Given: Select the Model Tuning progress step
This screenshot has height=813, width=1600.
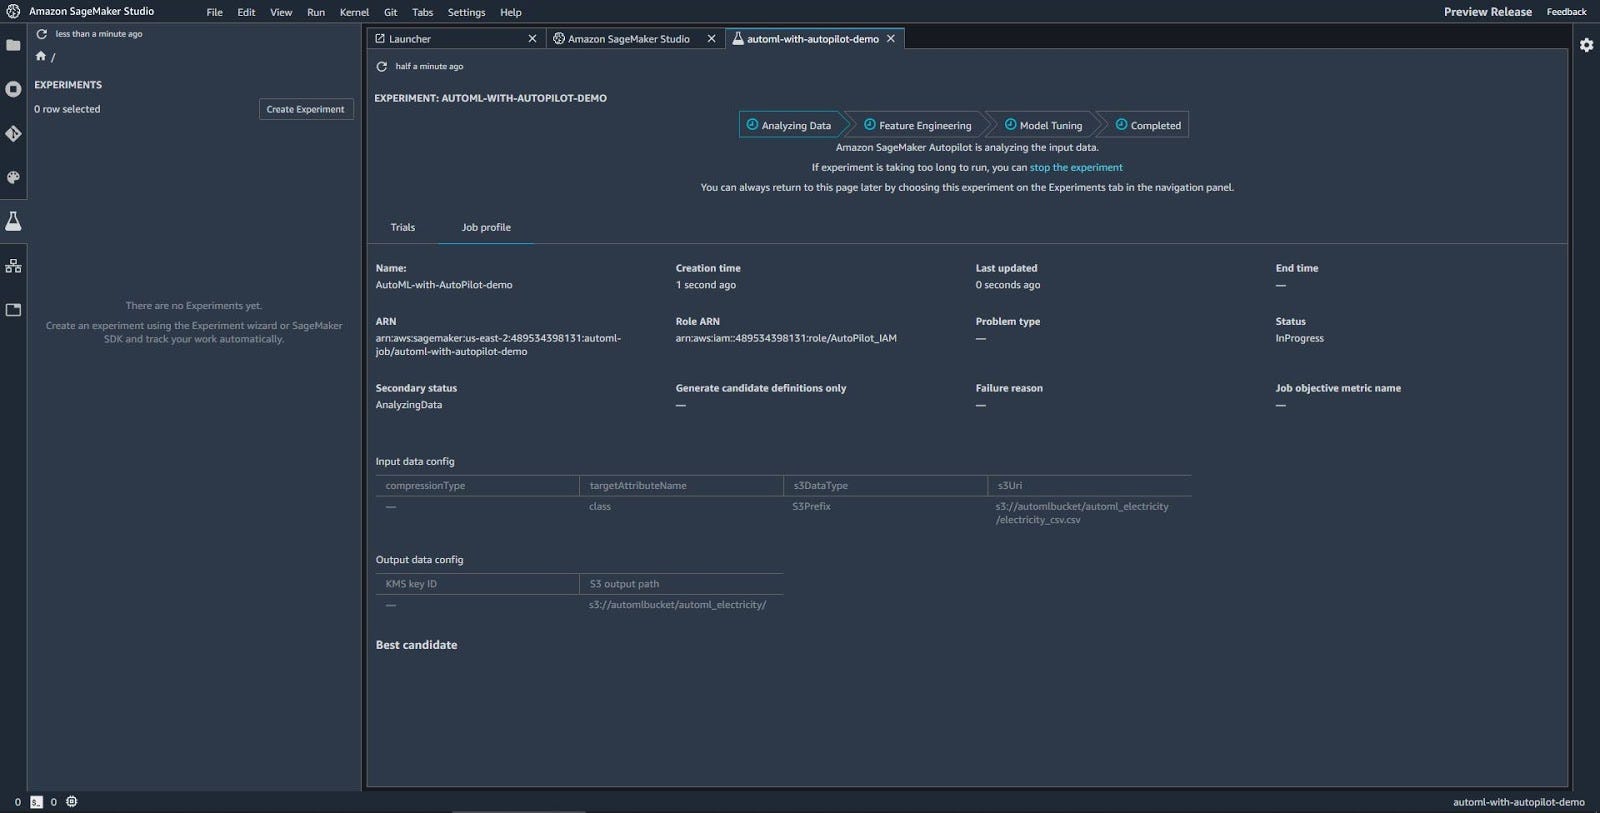Looking at the screenshot, I should pyautogui.click(x=1044, y=125).
